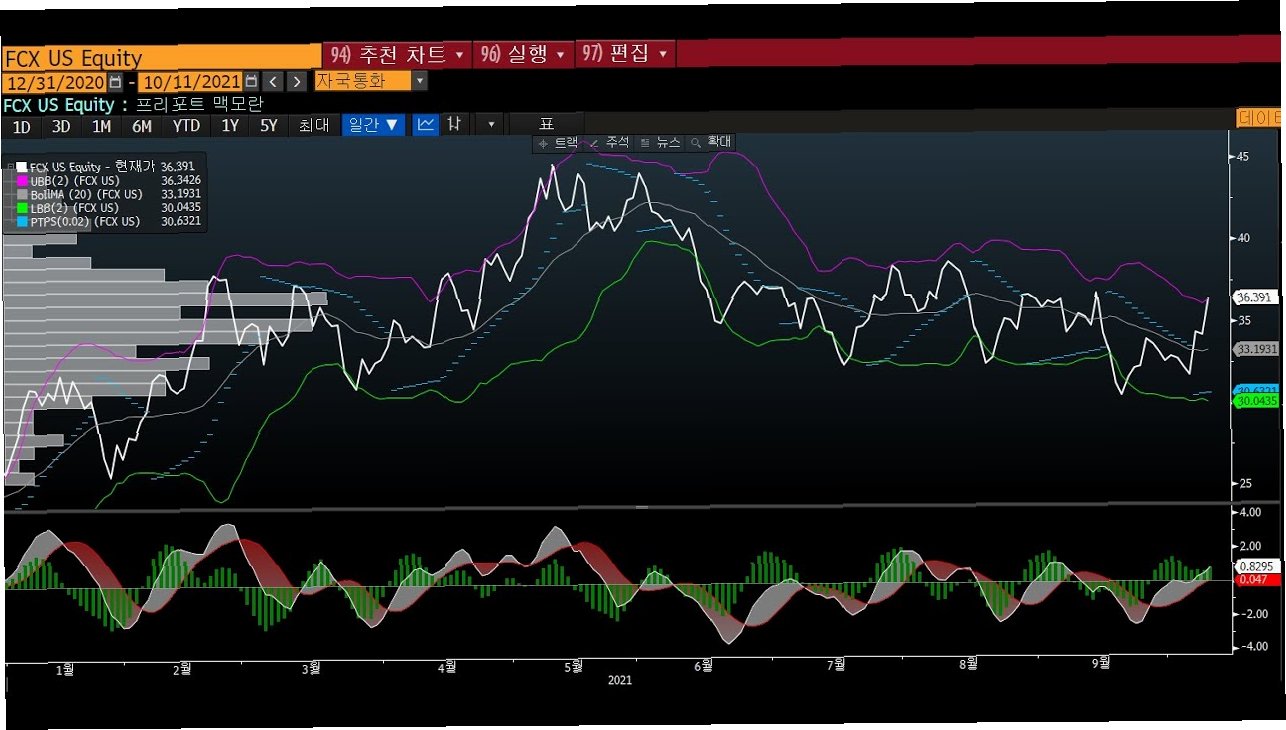This screenshot has height=730, width=1286.
Task: Click 자국통화 currency field
Action: tap(363, 81)
